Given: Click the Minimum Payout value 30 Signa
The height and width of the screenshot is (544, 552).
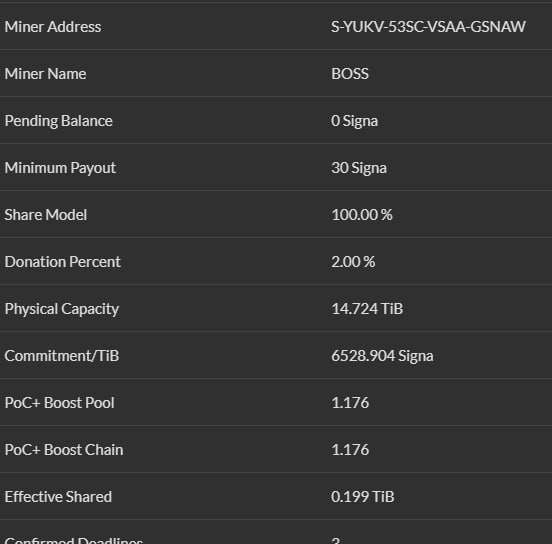Looking at the screenshot, I should [x=359, y=168].
